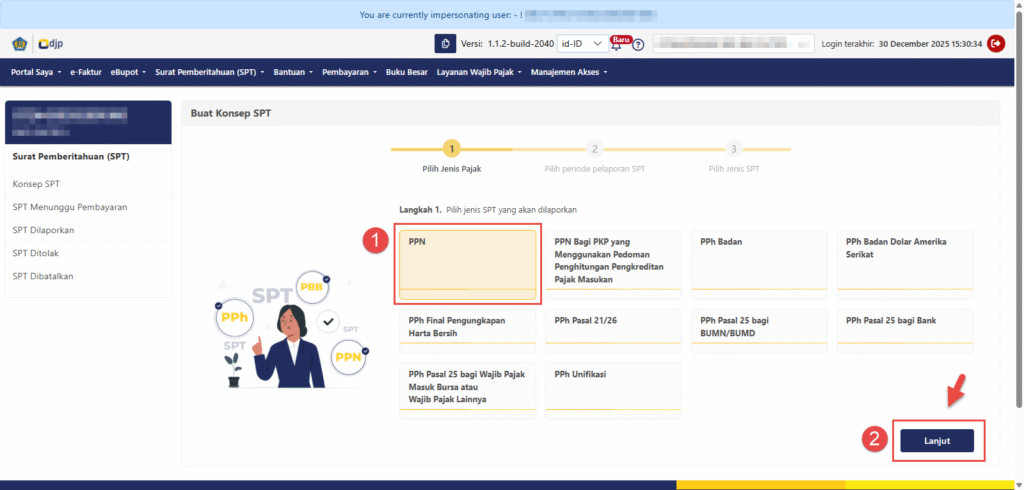Open the notification bell with Baru badge

616,44
